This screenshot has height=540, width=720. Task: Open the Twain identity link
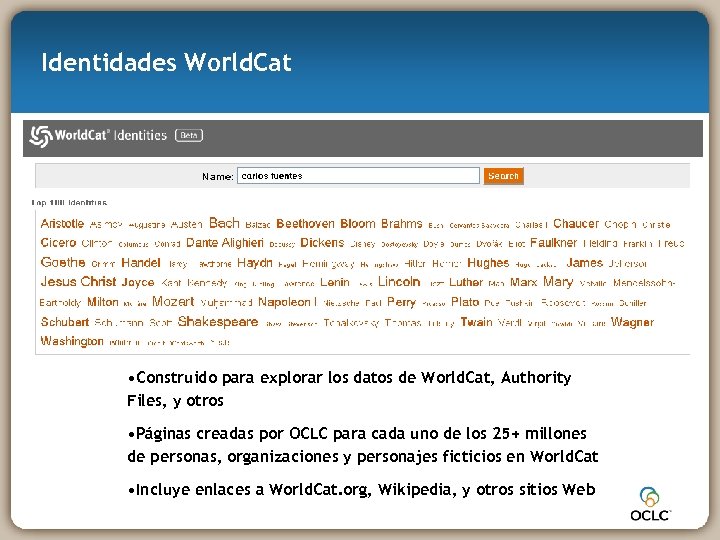coord(477,322)
